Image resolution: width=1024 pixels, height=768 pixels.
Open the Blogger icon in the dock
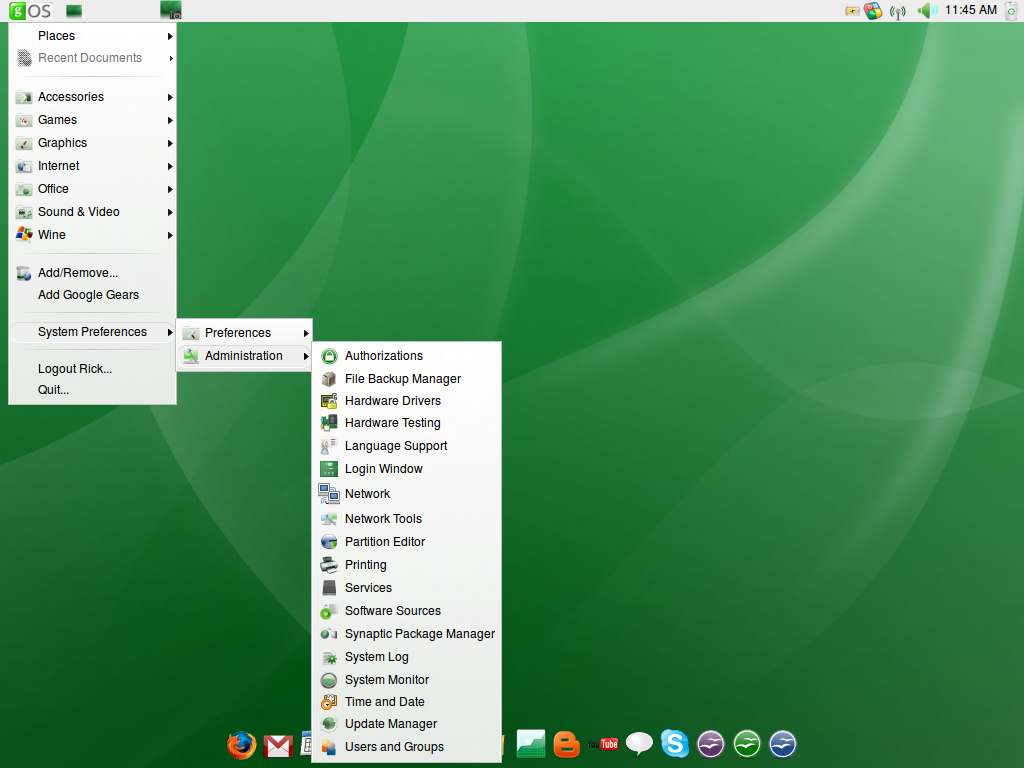566,744
